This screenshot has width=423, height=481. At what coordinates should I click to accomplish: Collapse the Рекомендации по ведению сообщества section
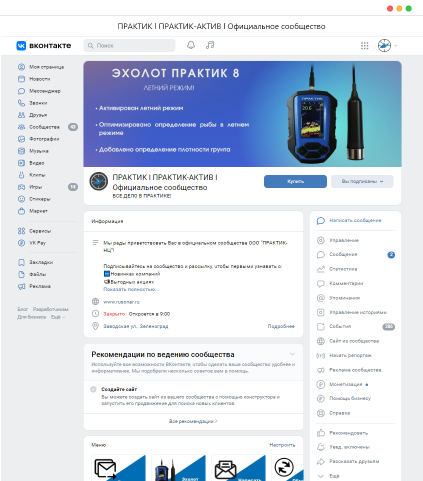pos(292,354)
